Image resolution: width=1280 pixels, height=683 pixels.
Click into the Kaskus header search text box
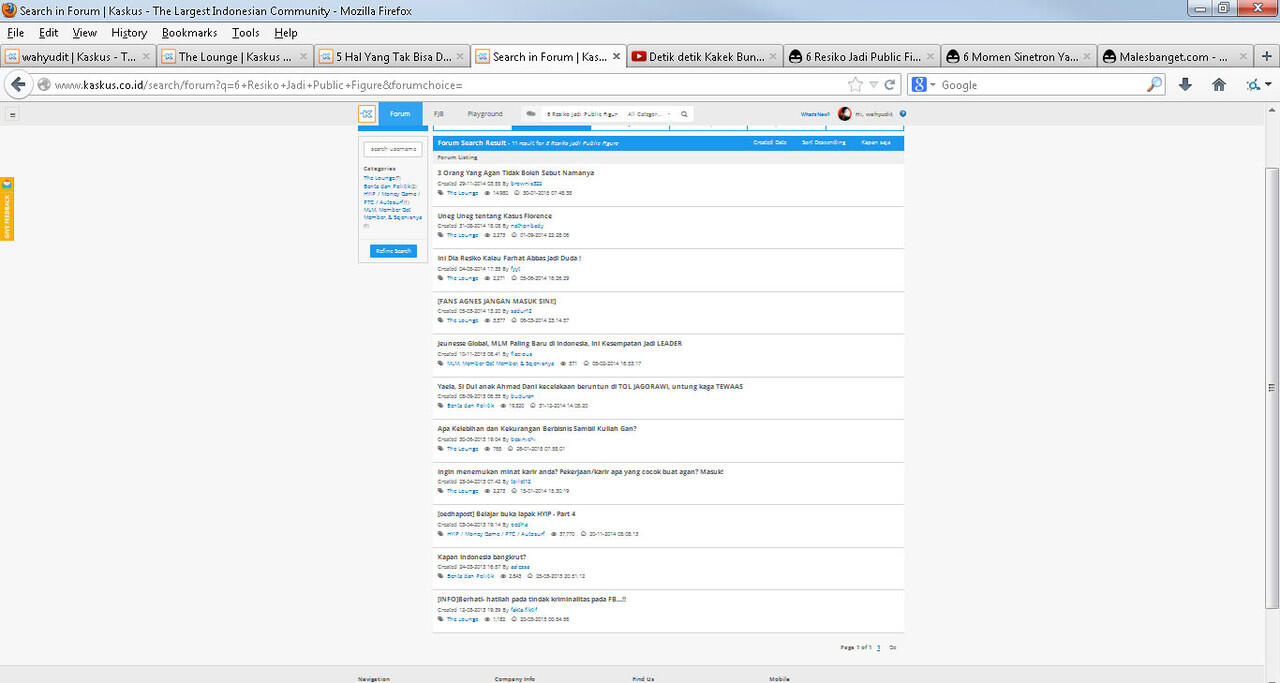pos(582,114)
